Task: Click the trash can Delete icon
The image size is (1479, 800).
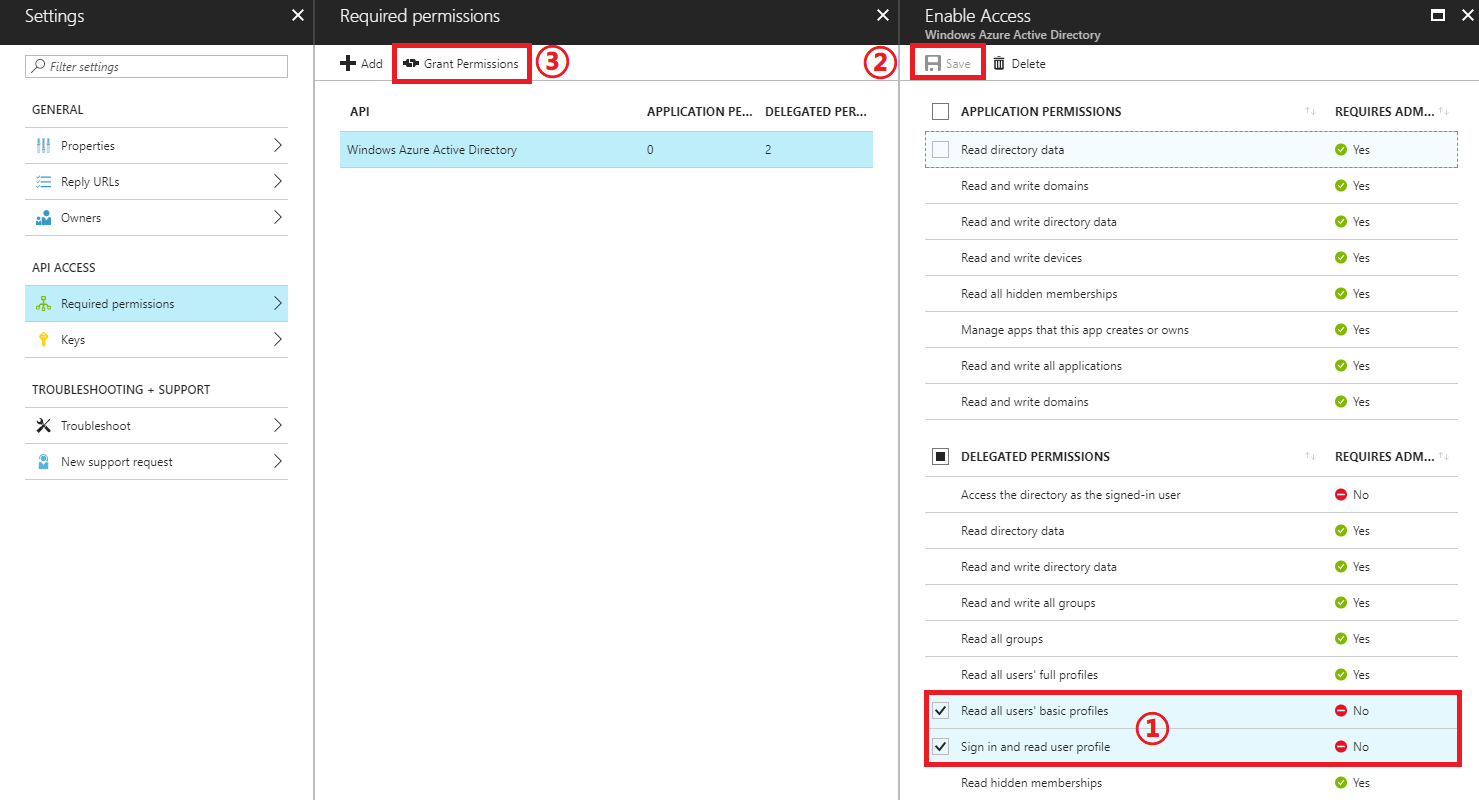Action: [x=999, y=63]
